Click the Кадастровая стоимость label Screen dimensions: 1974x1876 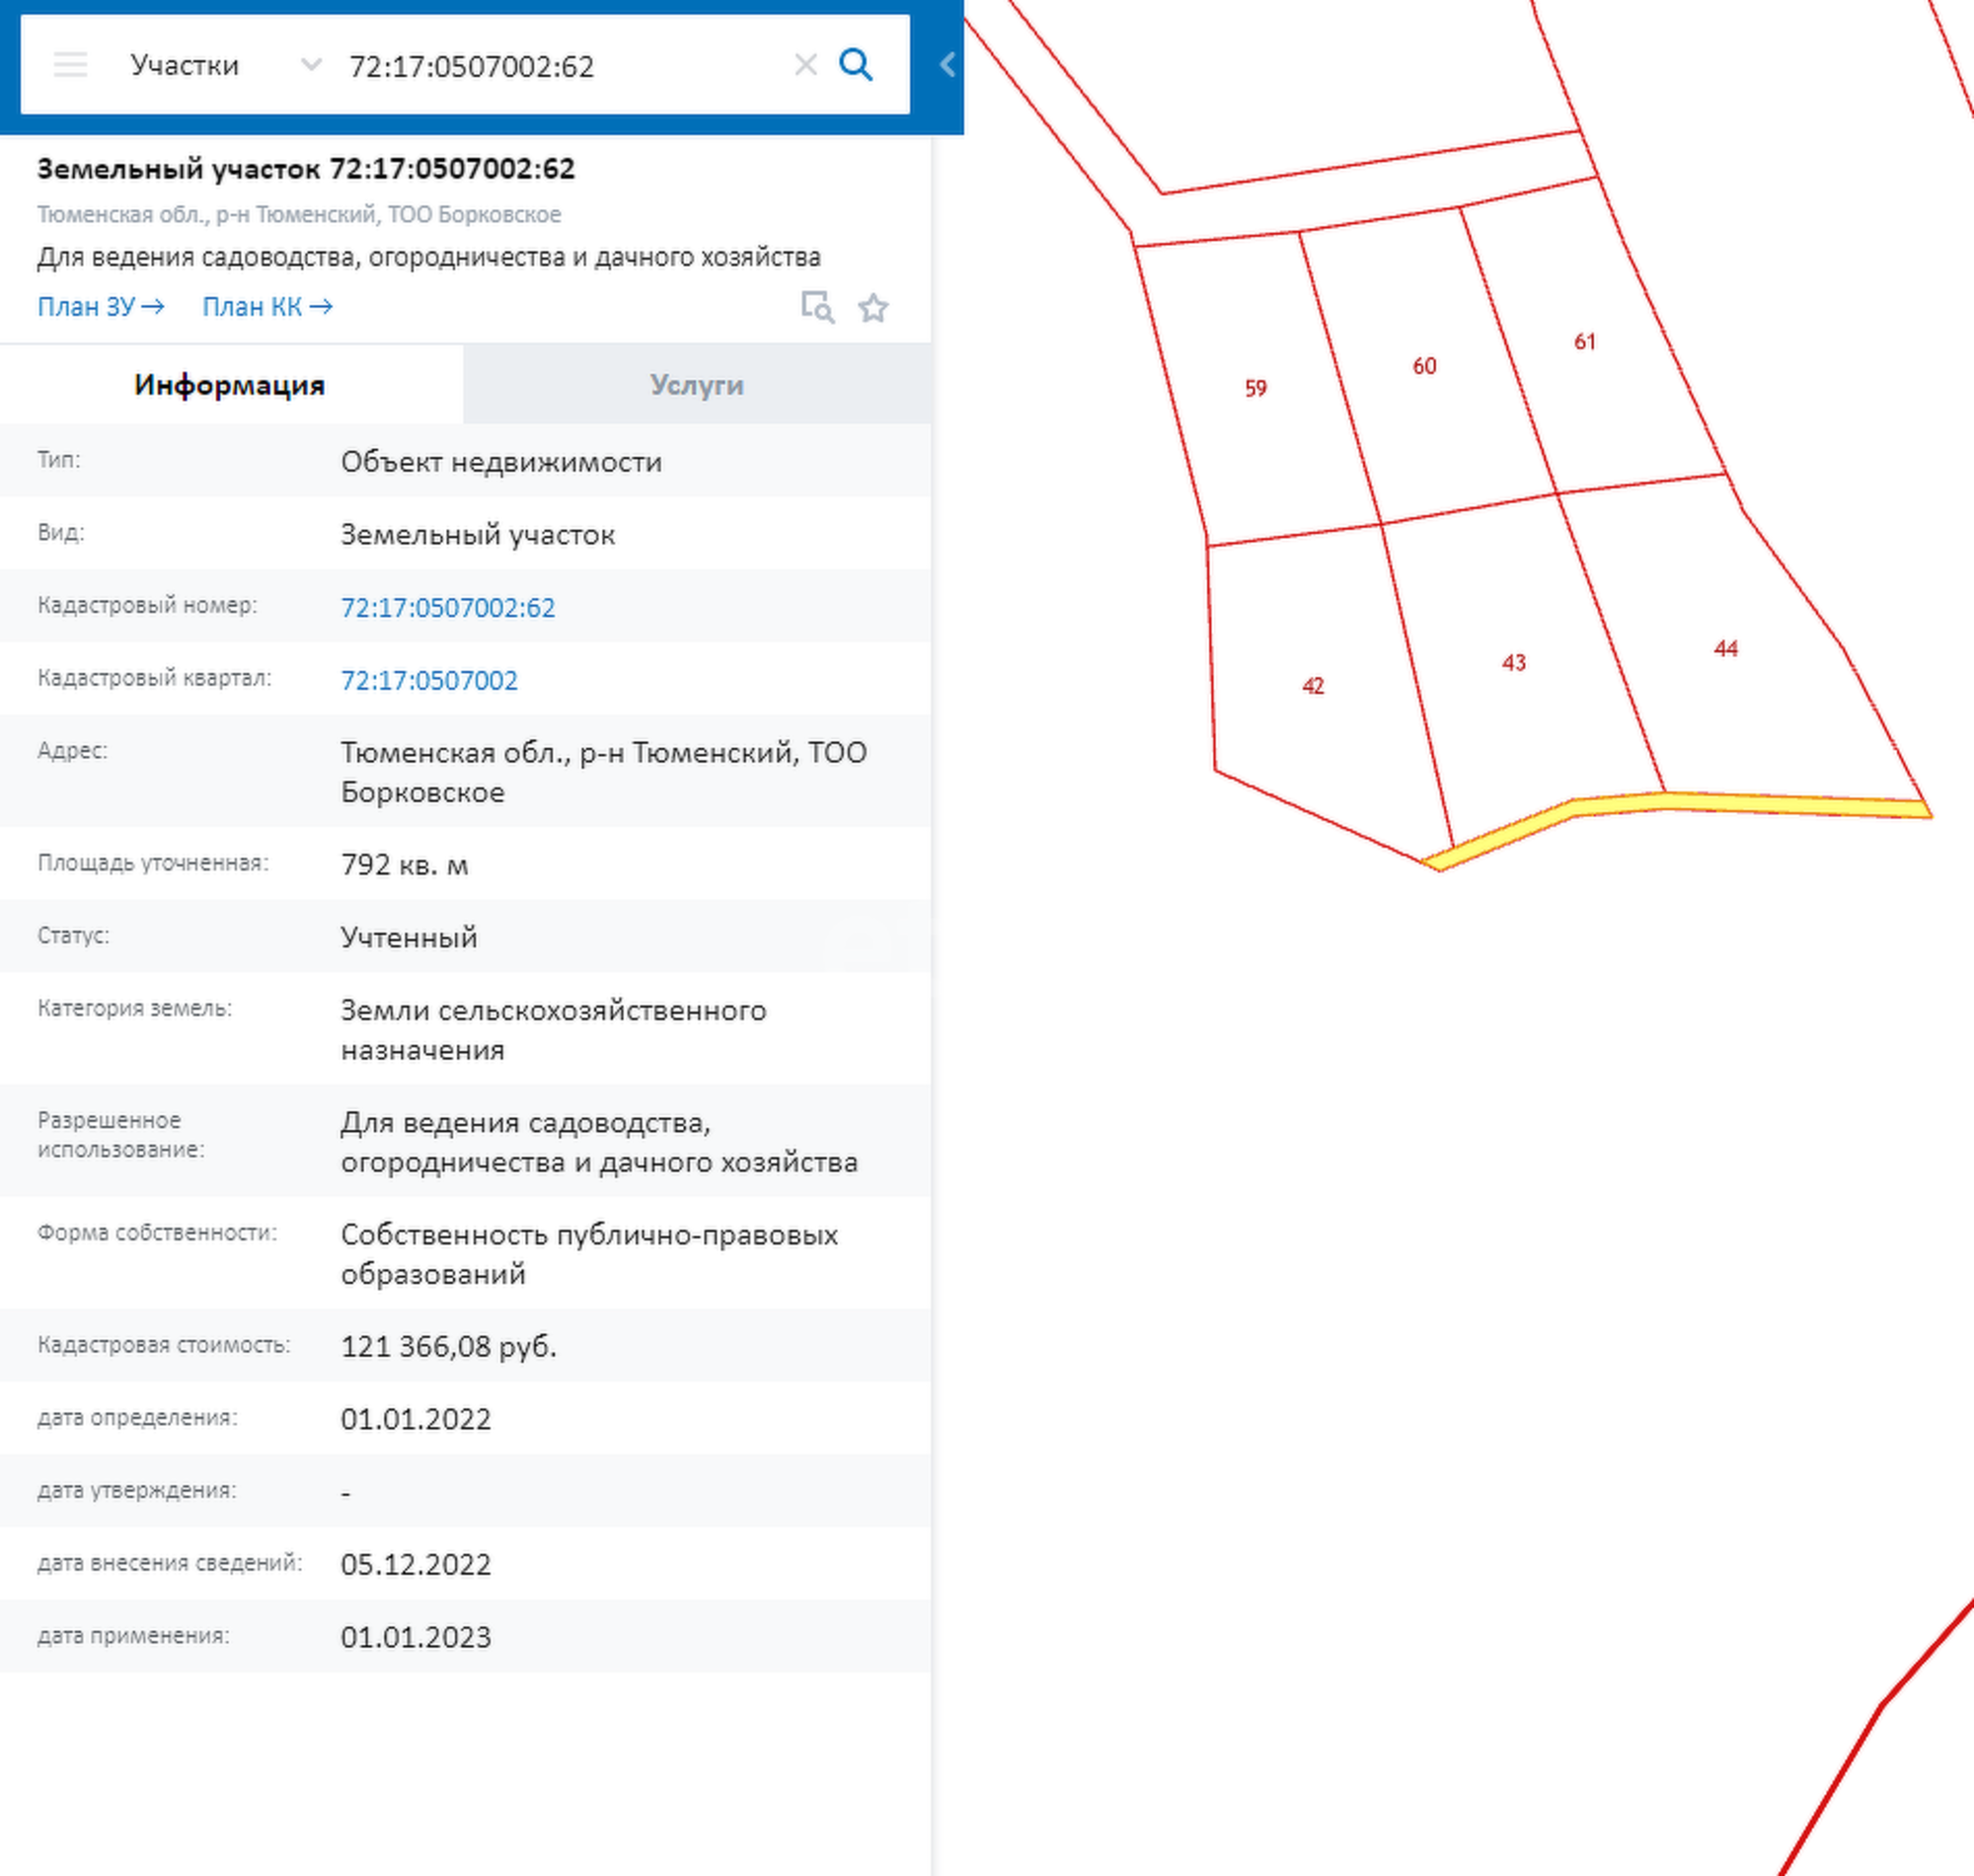[x=164, y=1345]
